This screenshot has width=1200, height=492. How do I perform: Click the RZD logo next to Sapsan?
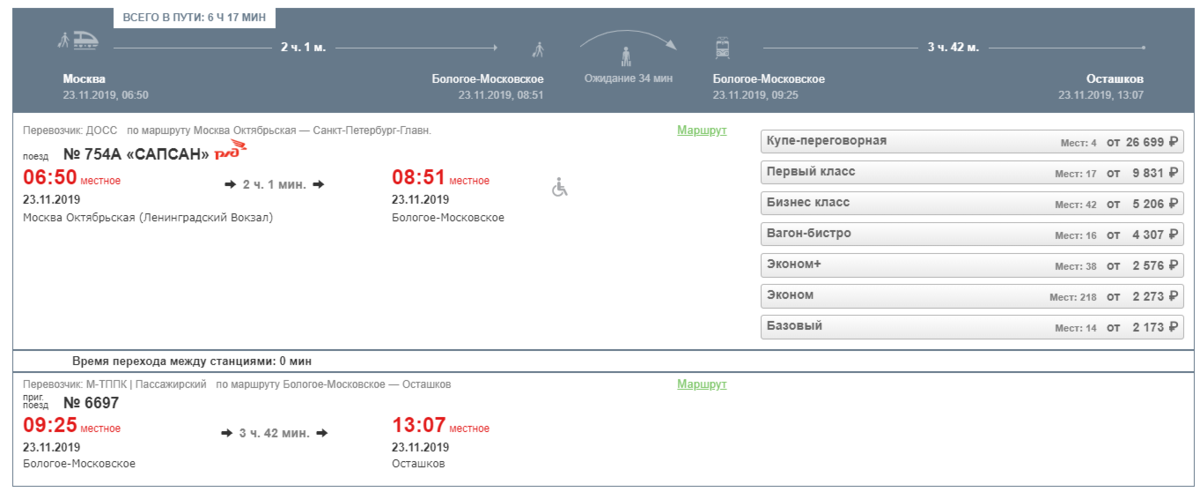pyautogui.click(x=230, y=151)
